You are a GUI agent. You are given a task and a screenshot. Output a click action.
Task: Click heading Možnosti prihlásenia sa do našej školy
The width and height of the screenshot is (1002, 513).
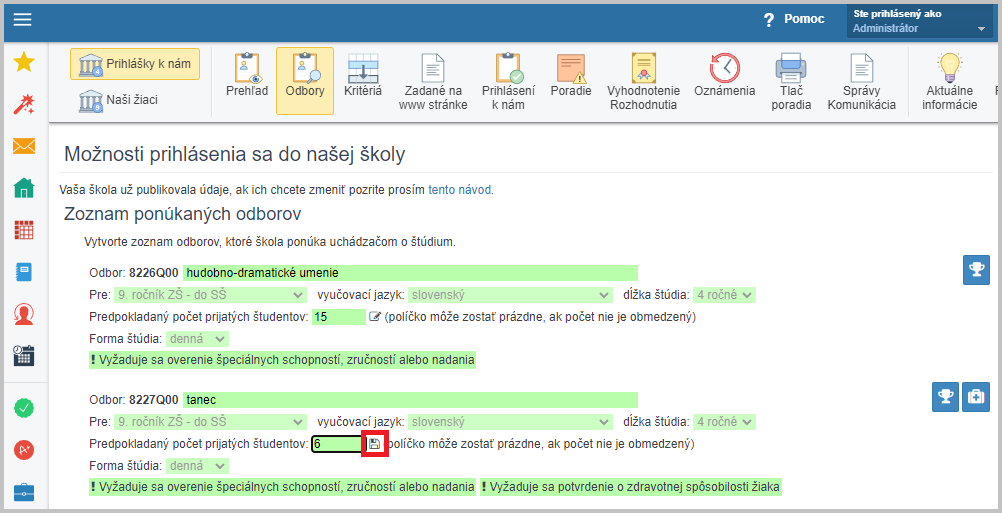click(235, 155)
